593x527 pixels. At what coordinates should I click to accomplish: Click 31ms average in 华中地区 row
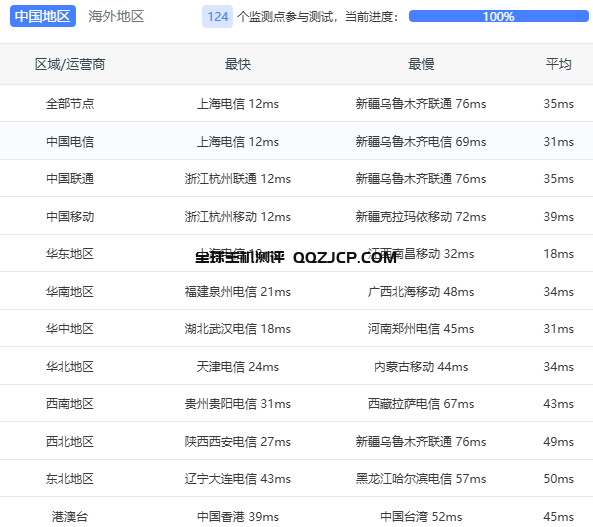559,328
